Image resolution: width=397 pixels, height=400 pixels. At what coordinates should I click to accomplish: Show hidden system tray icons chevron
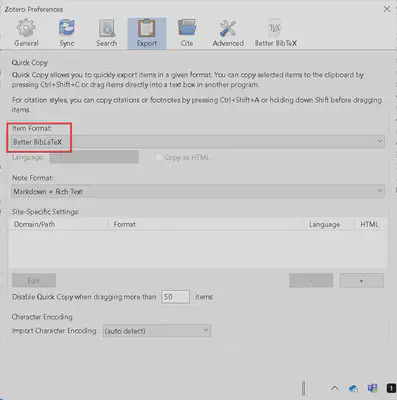coord(335,388)
